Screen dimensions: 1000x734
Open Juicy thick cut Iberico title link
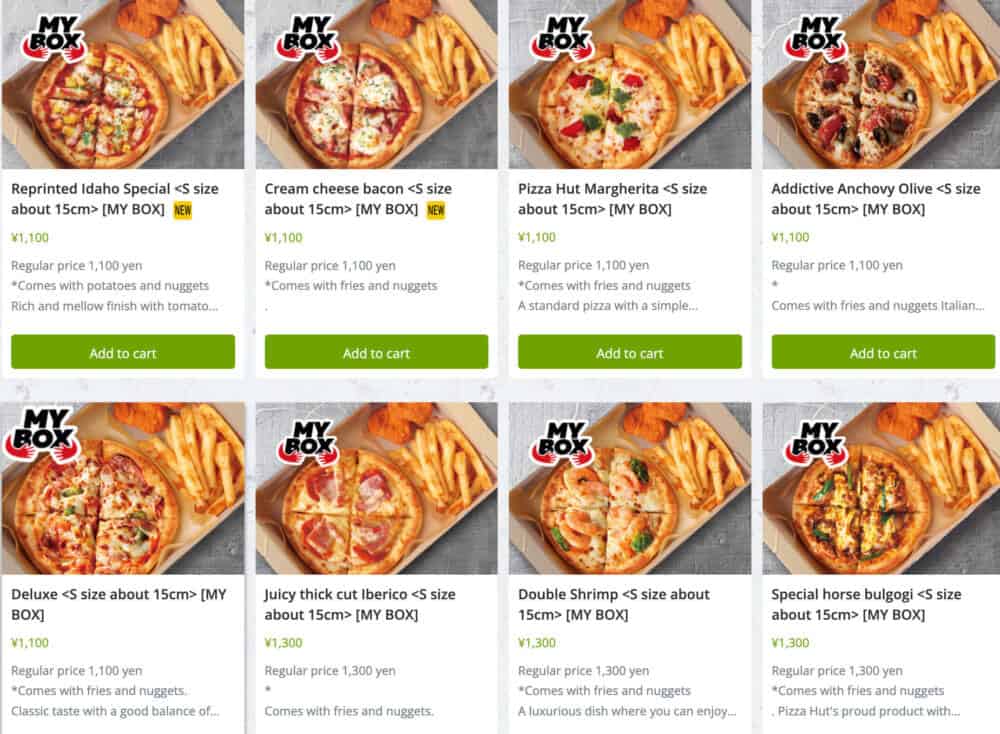coord(360,604)
